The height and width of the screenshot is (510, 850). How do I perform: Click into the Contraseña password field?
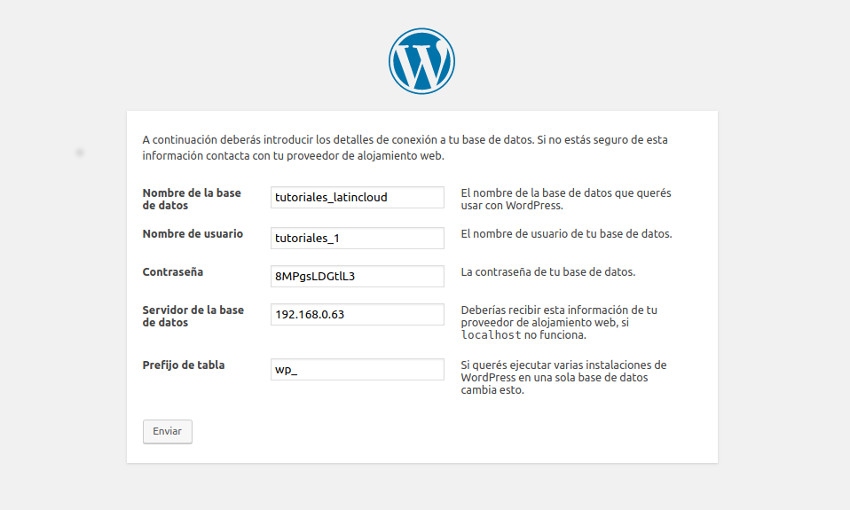[357, 276]
